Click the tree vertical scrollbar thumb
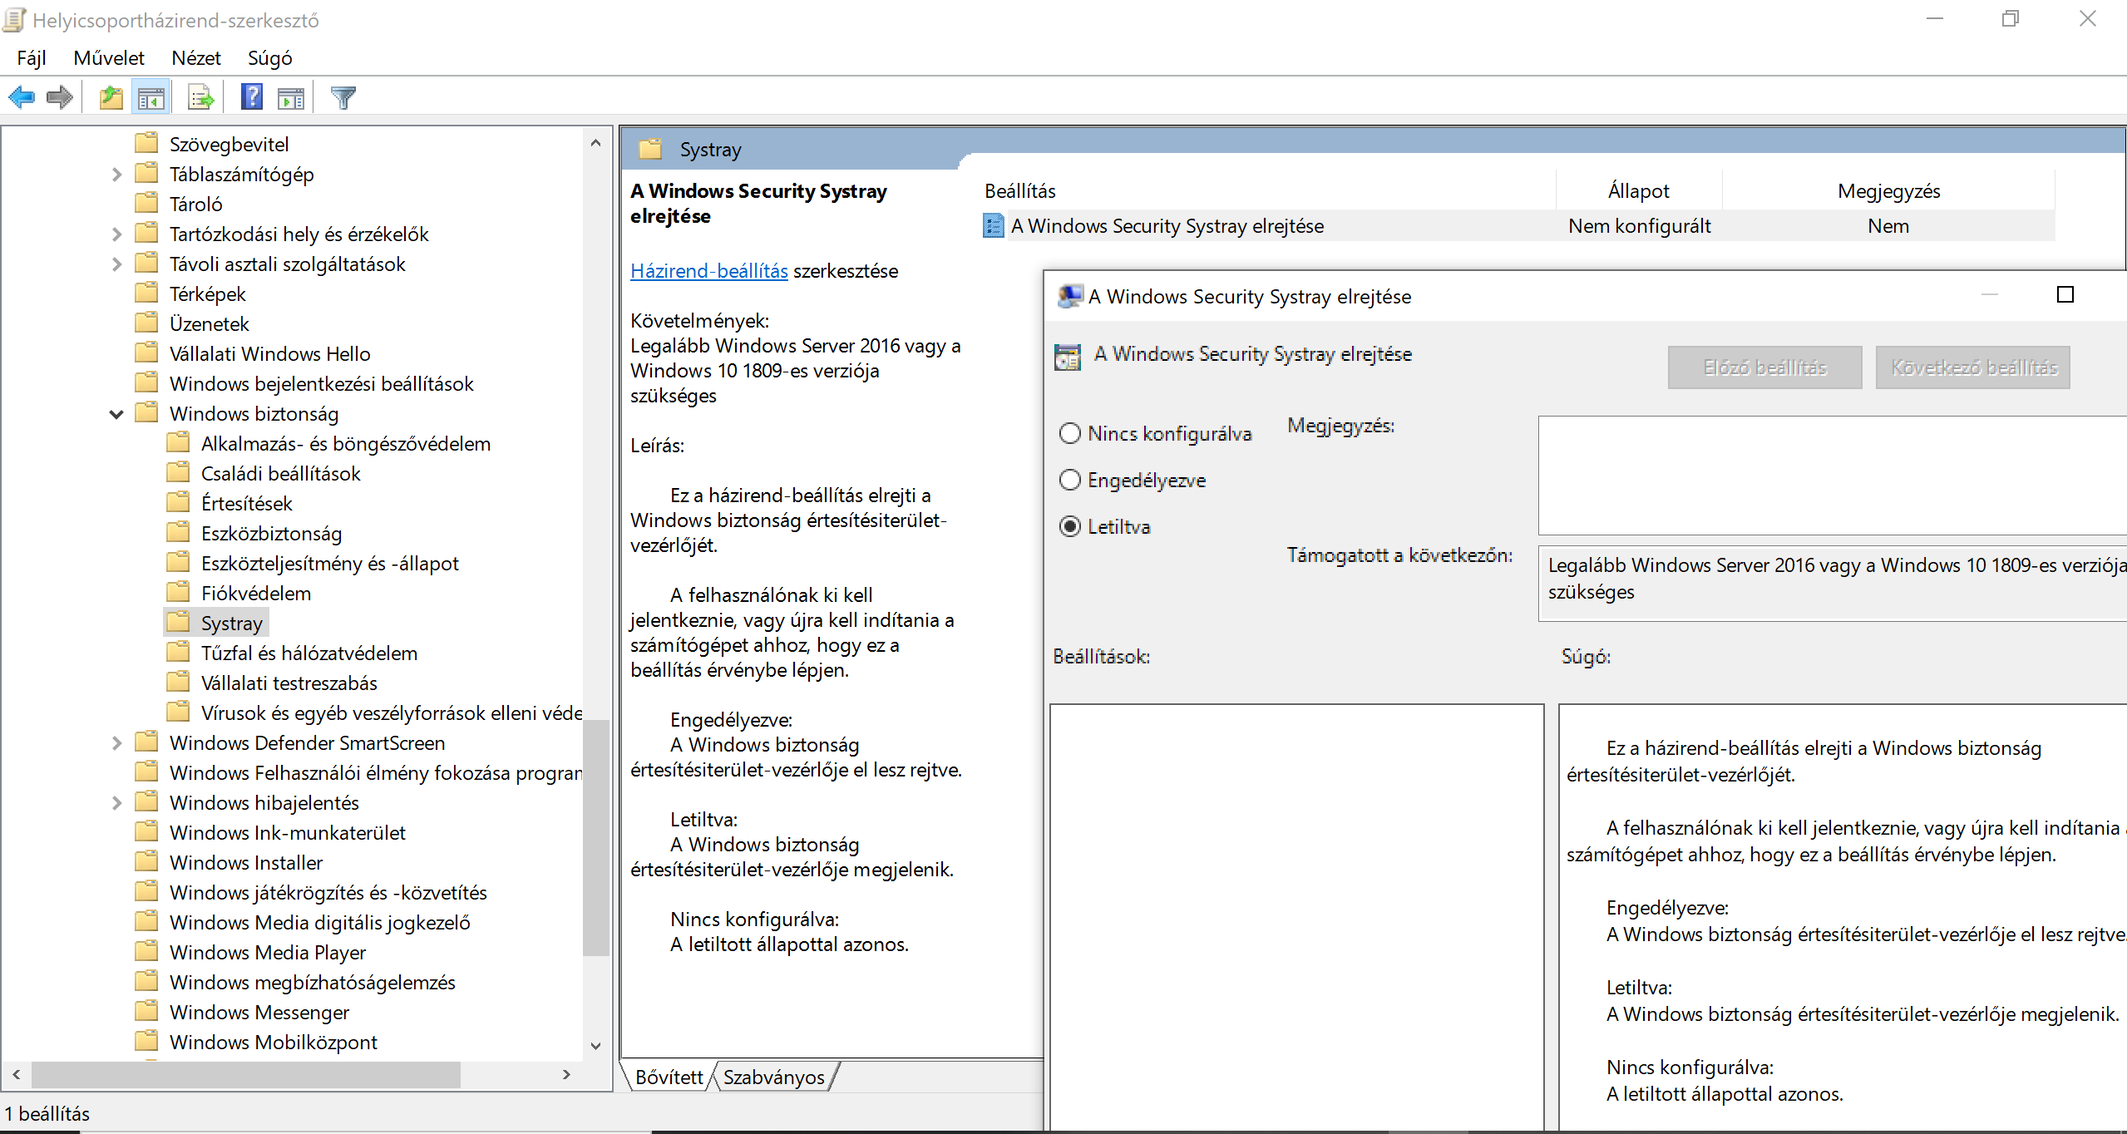Screen dimensions: 2127x1134 click(596, 838)
